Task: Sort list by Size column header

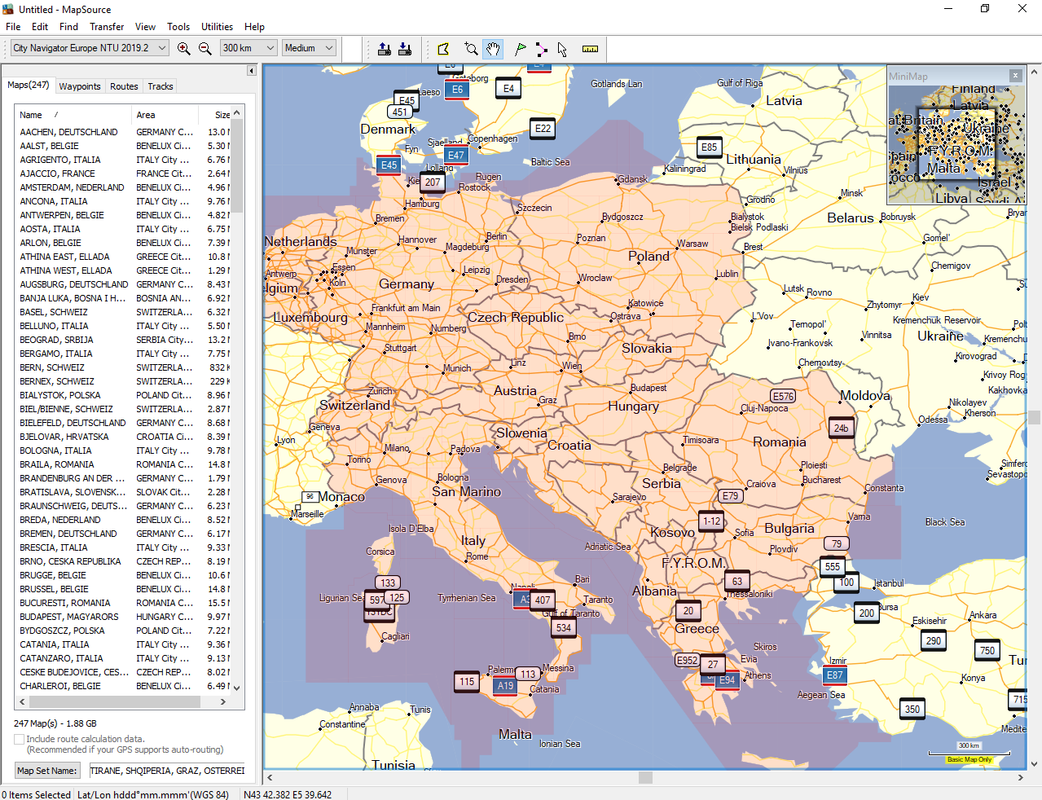Action: point(215,115)
